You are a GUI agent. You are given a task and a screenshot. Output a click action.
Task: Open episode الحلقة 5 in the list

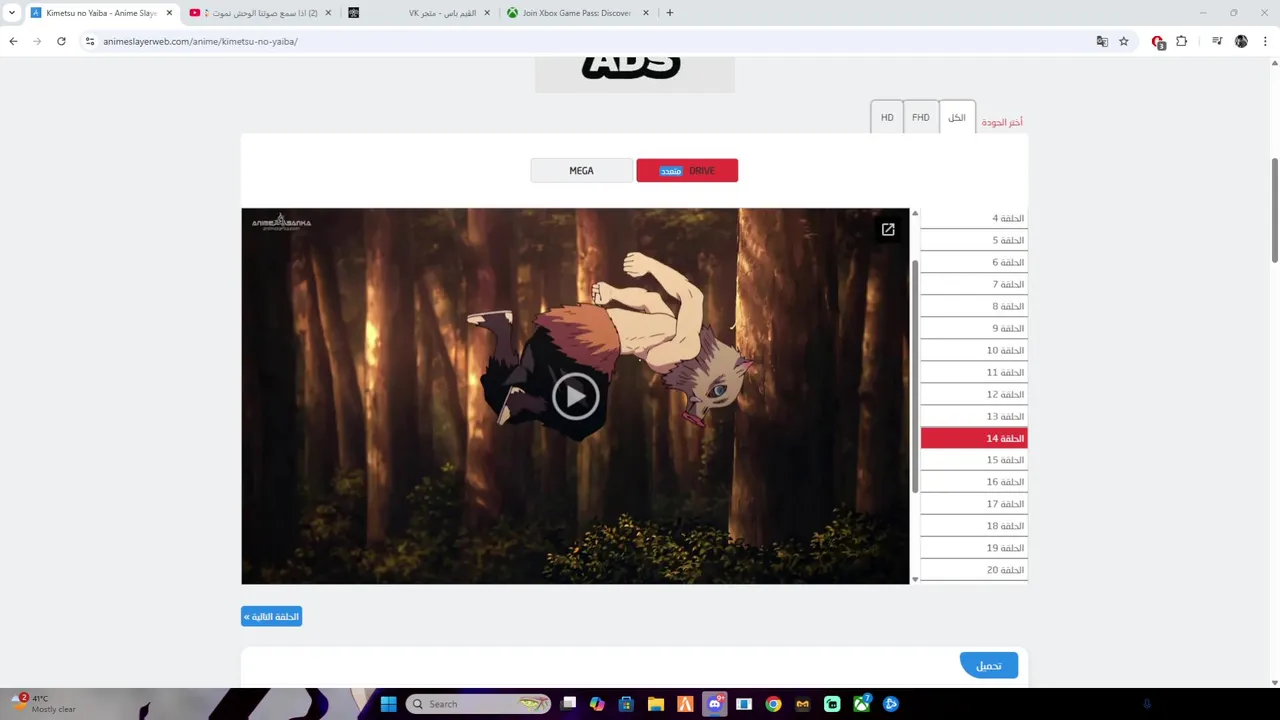[974, 240]
